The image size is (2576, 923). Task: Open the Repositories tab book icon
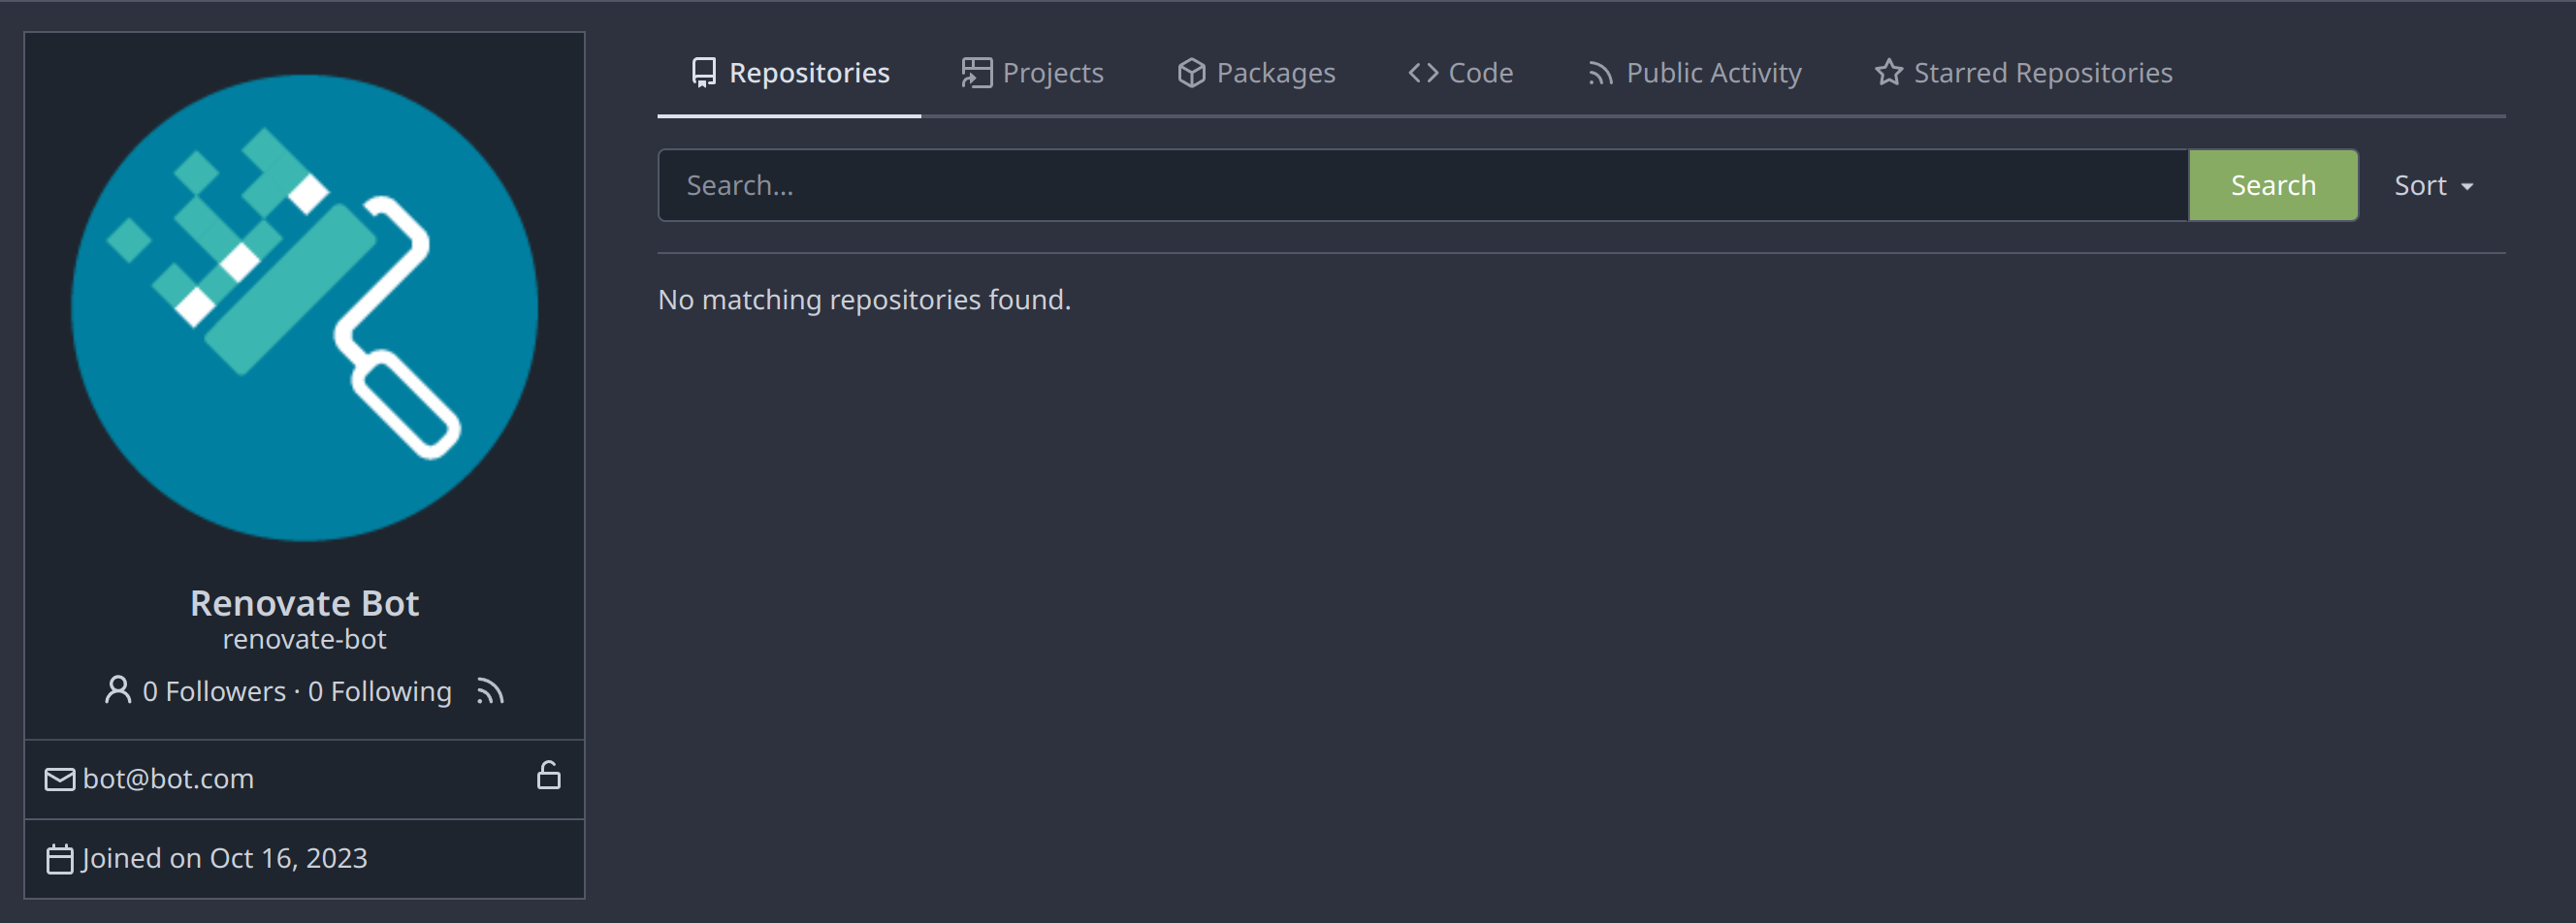click(x=703, y=71)
